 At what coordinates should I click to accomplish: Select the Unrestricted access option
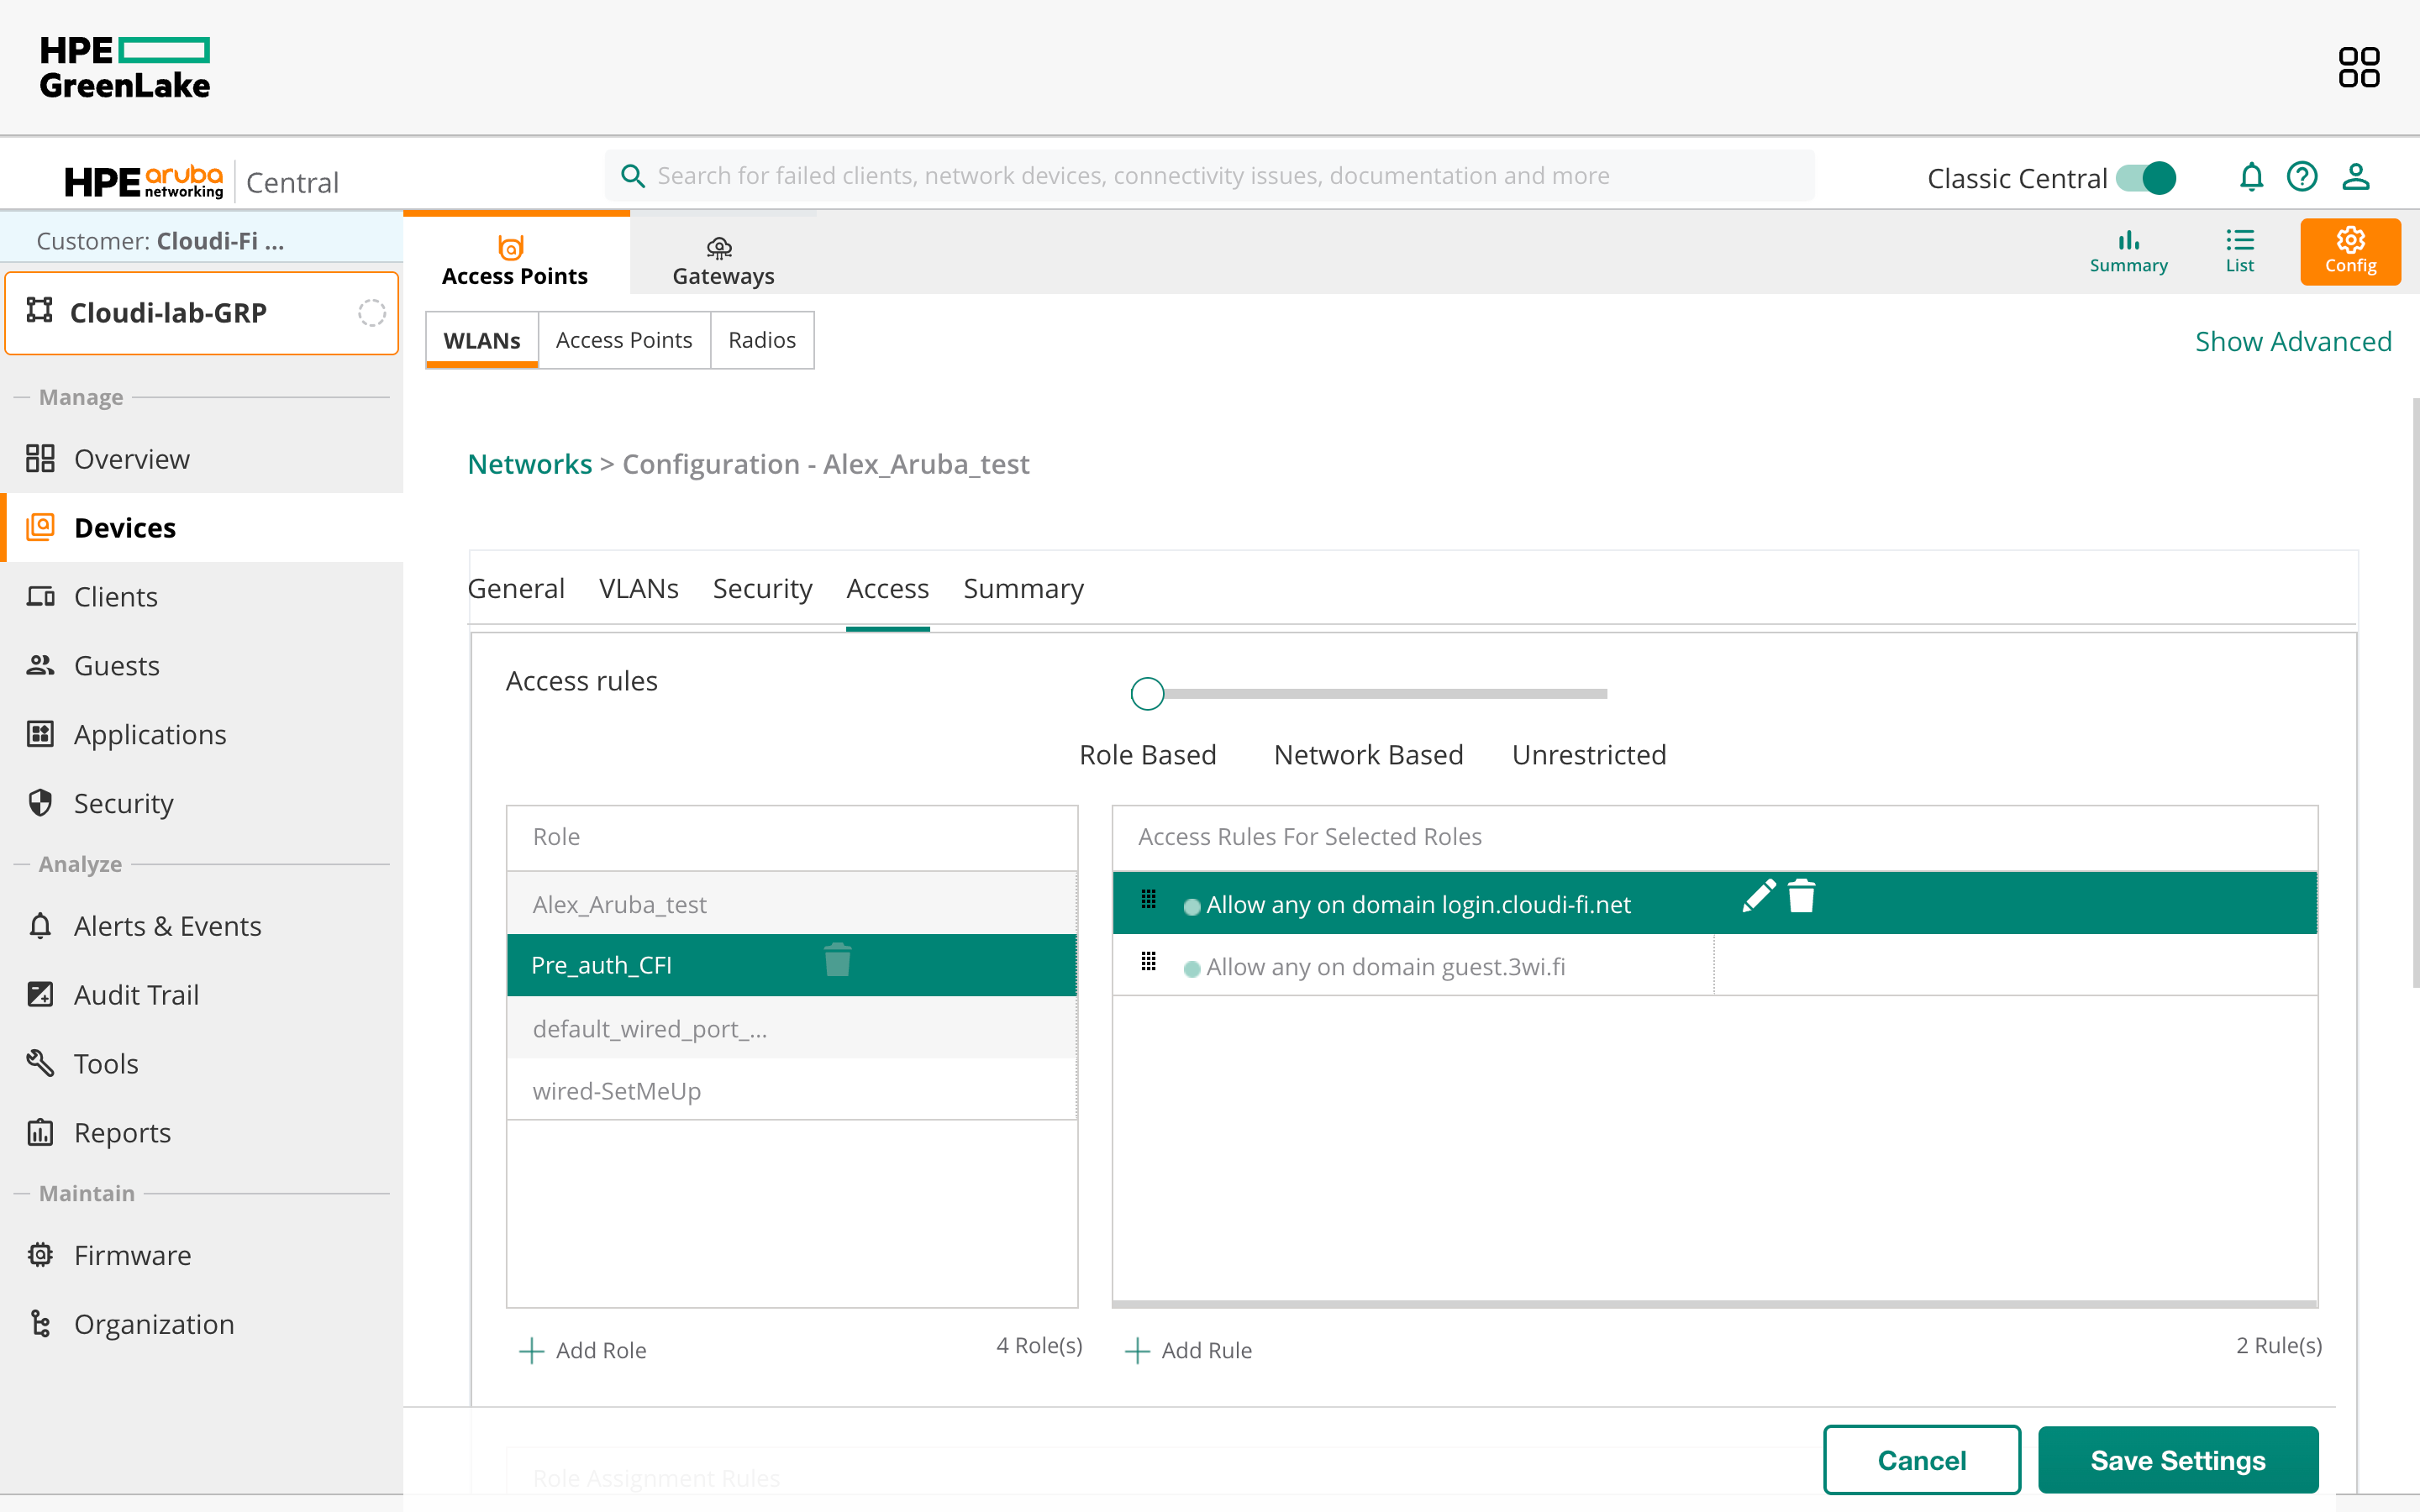1588,755
